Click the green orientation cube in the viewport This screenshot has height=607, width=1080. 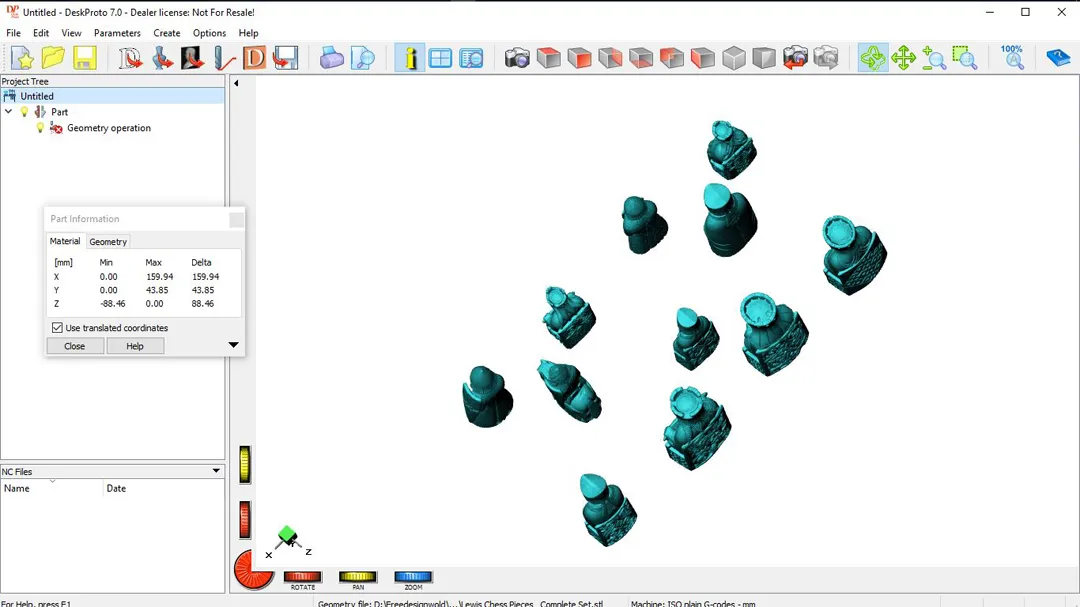click(287, 535)
